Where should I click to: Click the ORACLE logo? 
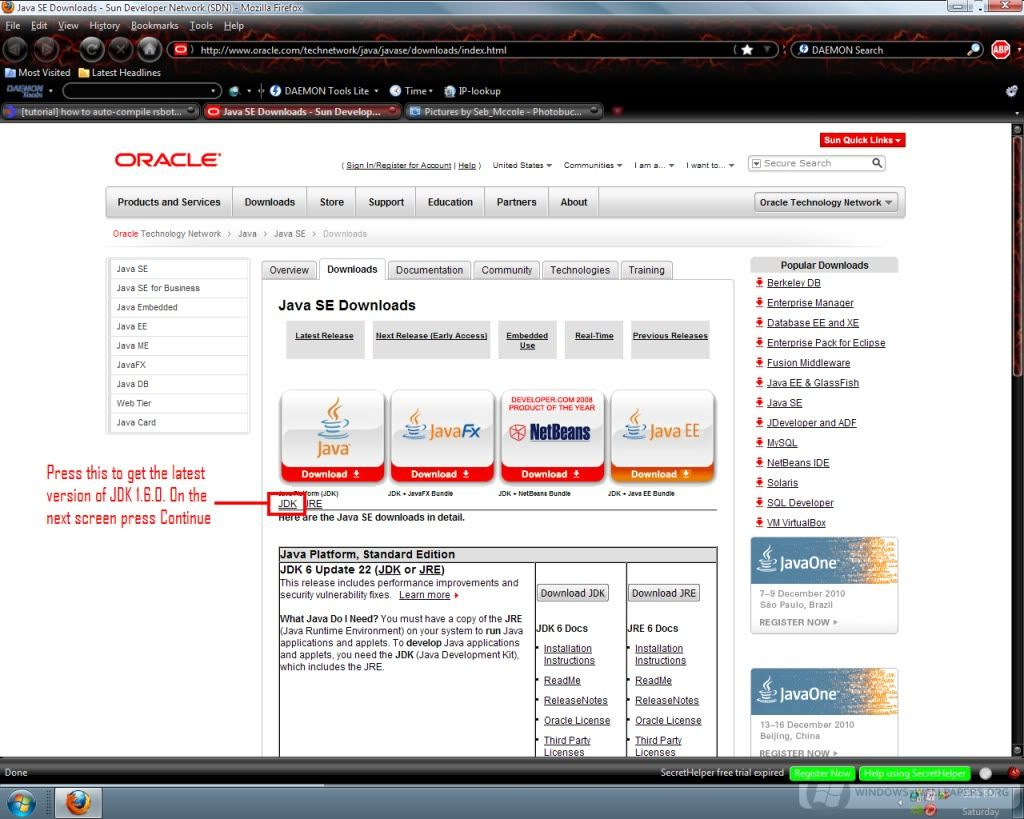coord(168,160)
